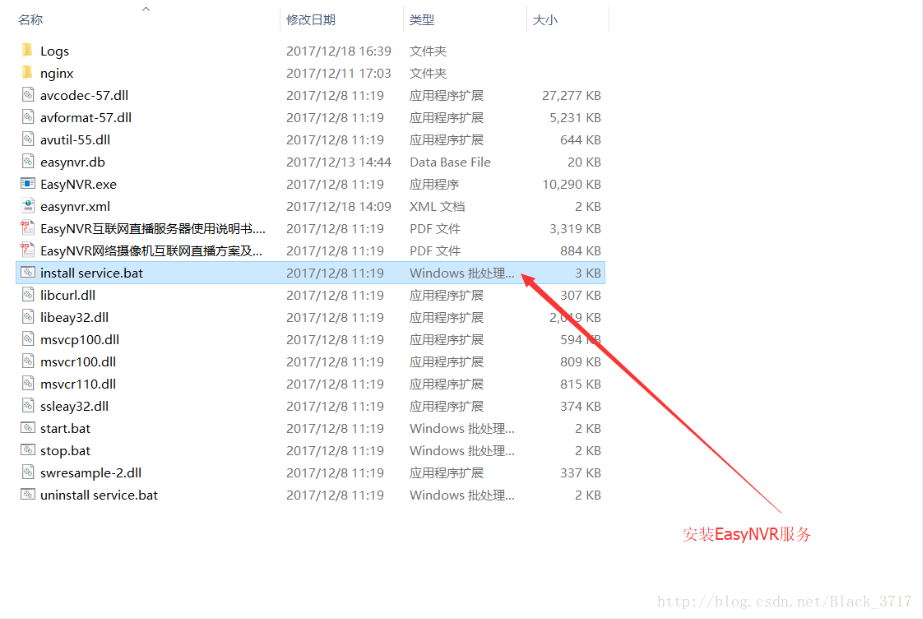Select avcodec-57.dll file name

pyautogui.click(x=84, y=95)
